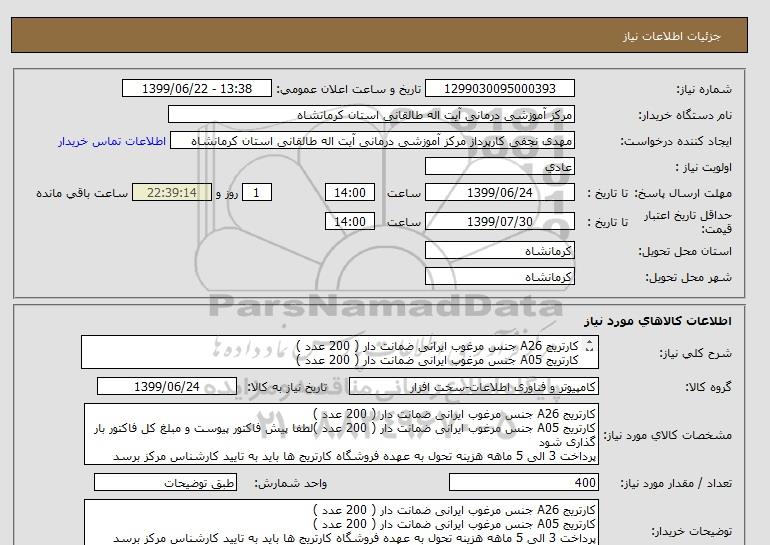Click price validity date 1399/07/30 field
The image size is (770, 545).
499,221
